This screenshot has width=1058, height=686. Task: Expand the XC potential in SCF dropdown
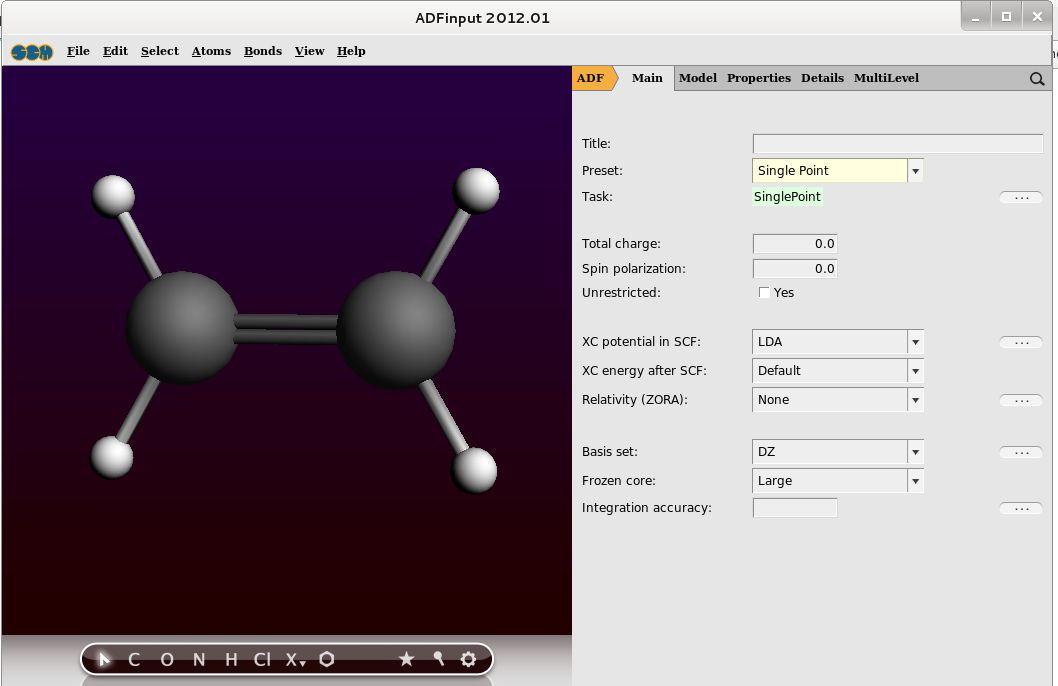[915, 342]
